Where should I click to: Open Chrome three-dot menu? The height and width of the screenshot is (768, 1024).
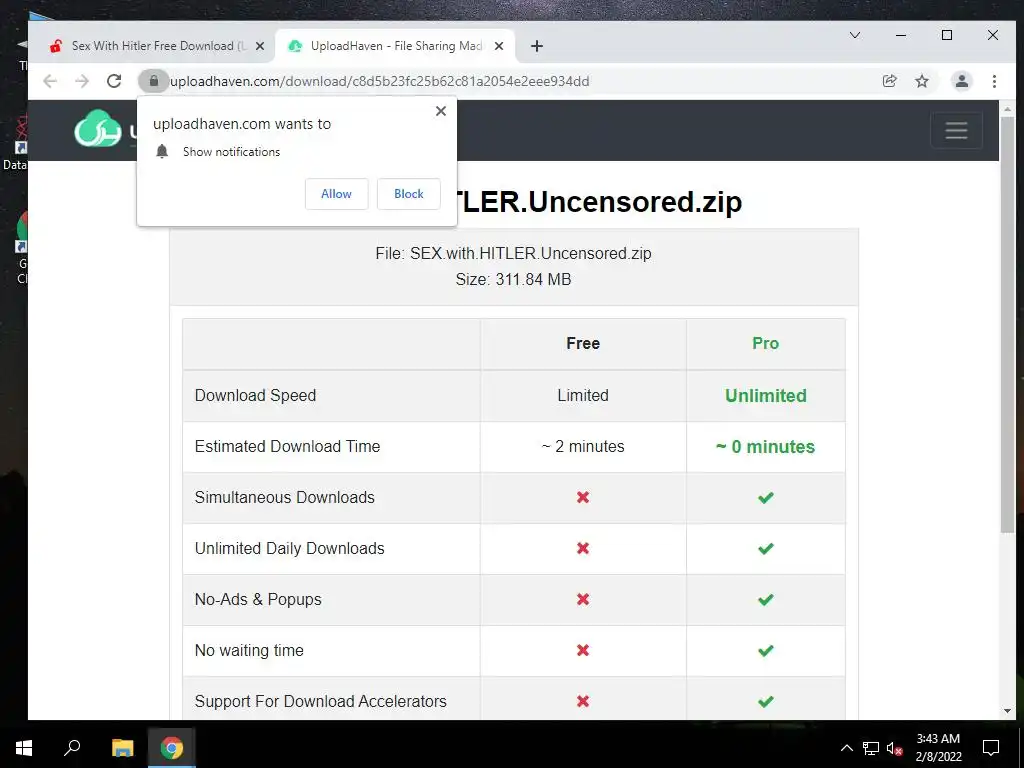pos(994,81)
